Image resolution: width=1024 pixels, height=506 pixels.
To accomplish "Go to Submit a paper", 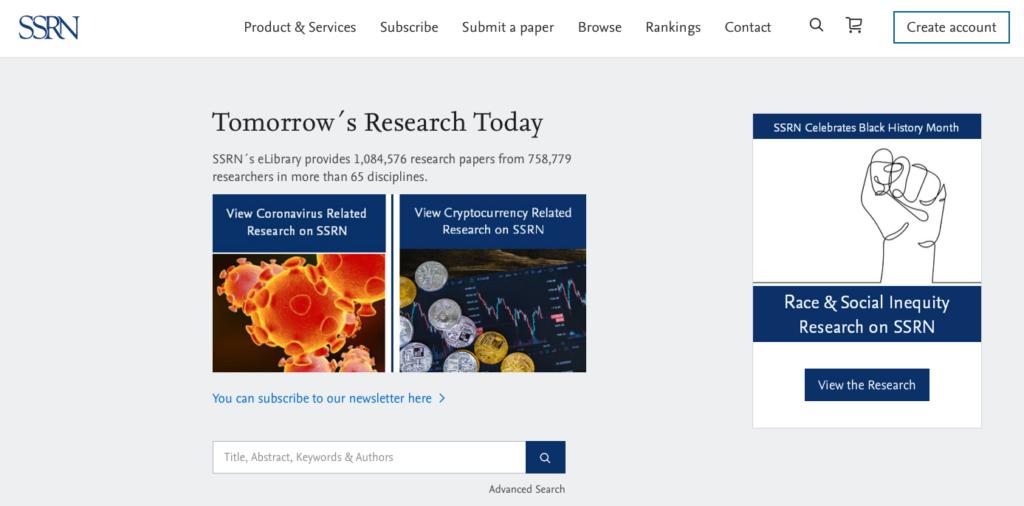I will coord(508,27).
